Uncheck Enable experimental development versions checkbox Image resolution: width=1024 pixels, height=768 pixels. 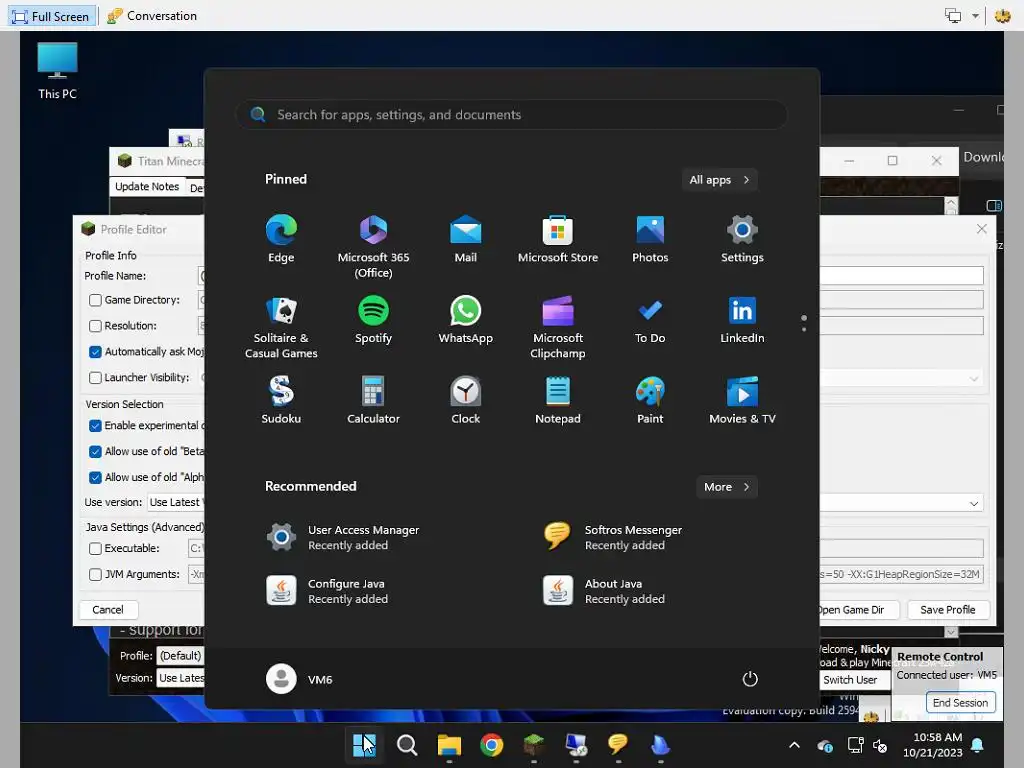point(95,426)
